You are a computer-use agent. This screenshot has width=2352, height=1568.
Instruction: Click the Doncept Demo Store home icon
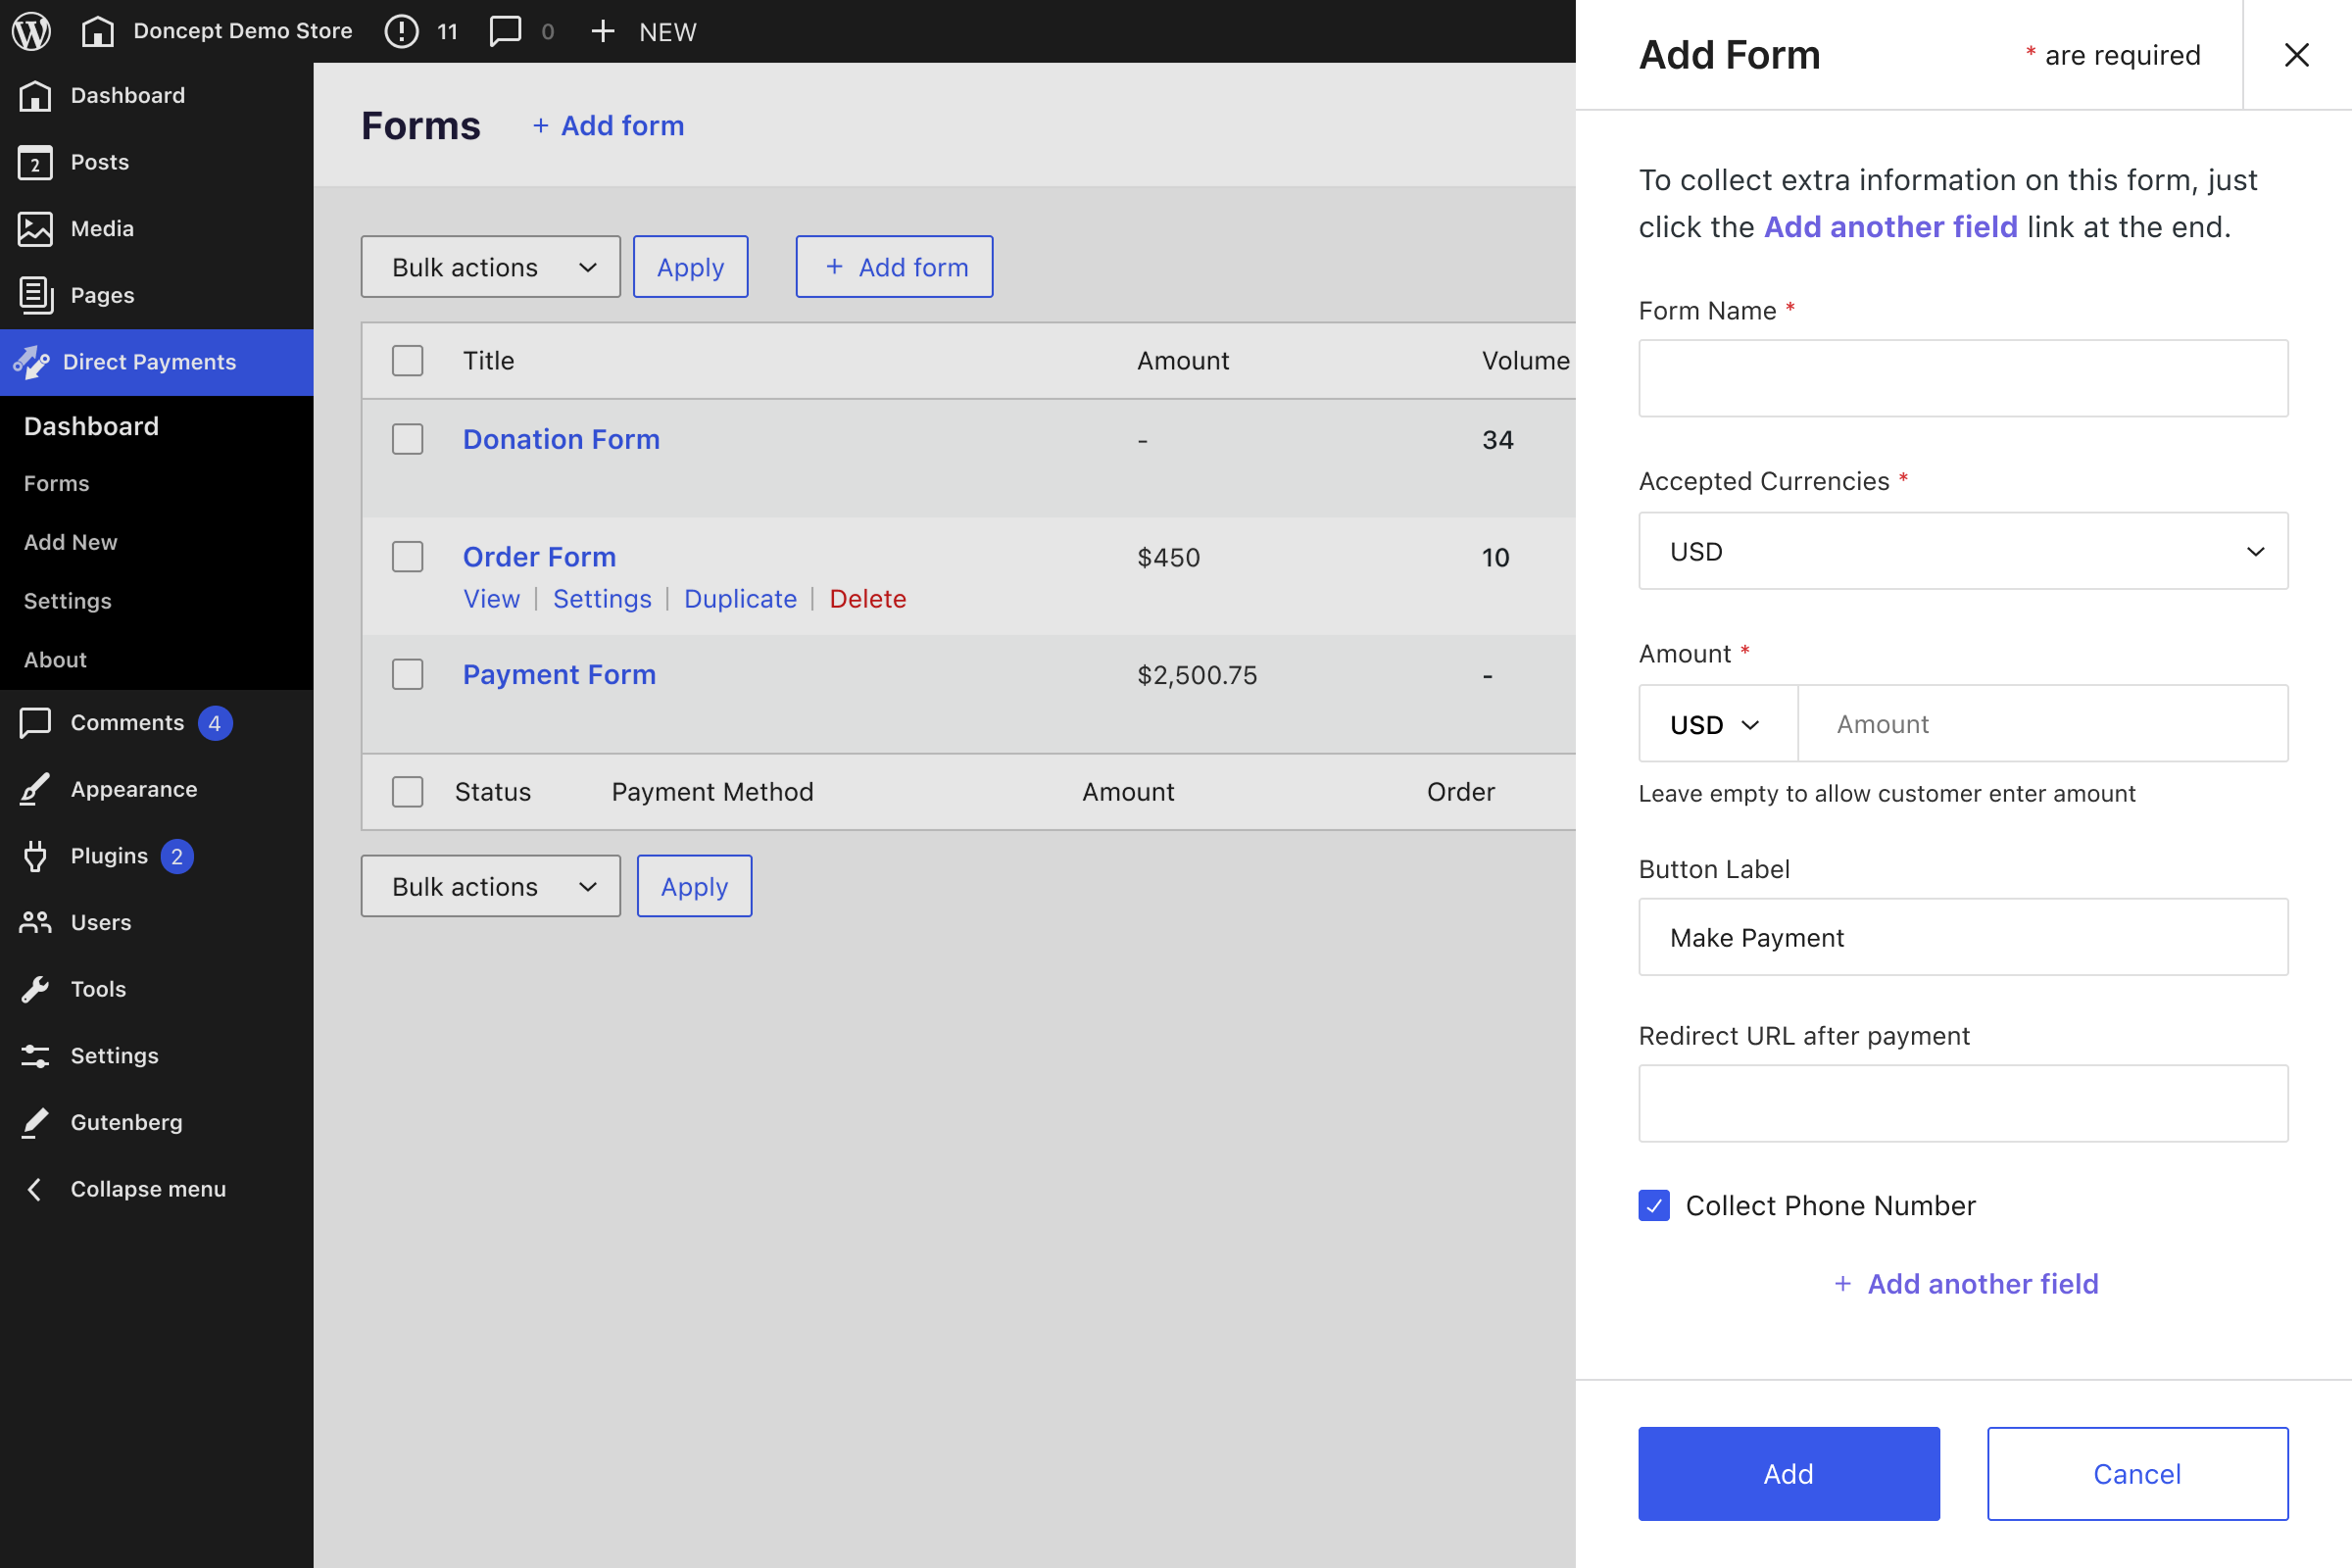pos(97,31)
